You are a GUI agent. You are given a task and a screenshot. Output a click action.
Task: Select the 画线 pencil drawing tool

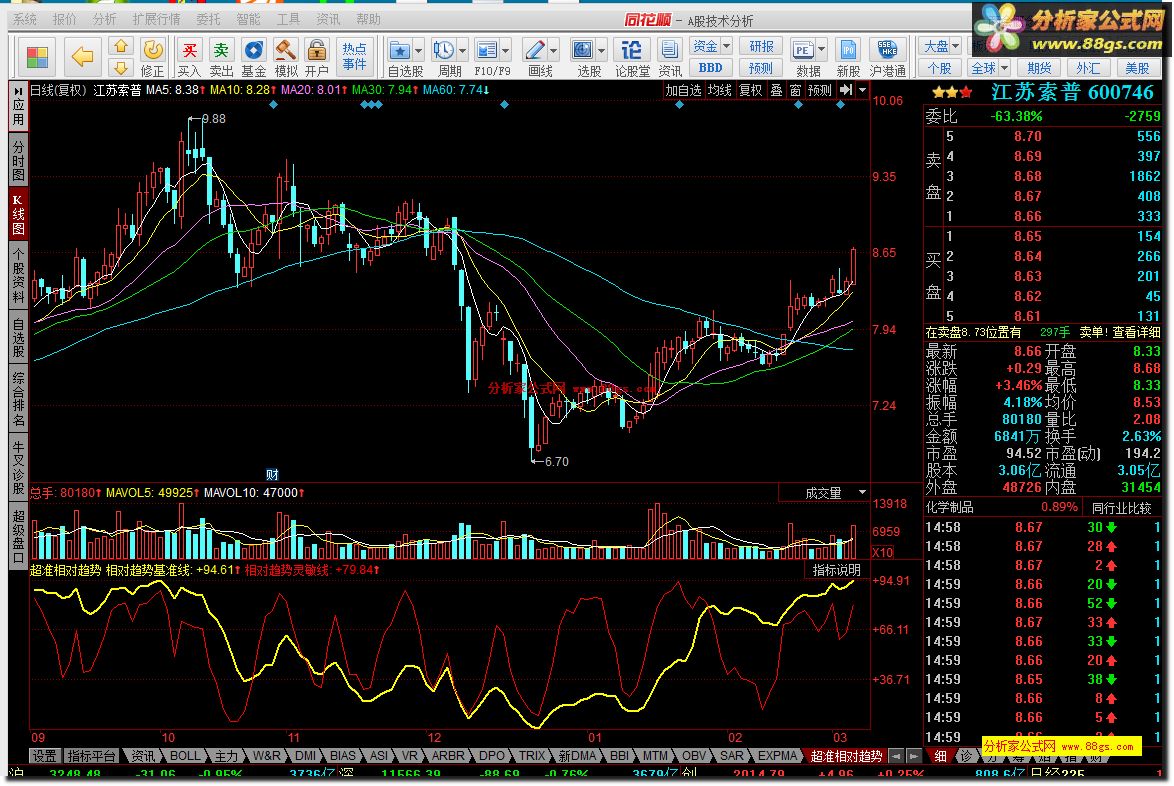click(535, 50)
